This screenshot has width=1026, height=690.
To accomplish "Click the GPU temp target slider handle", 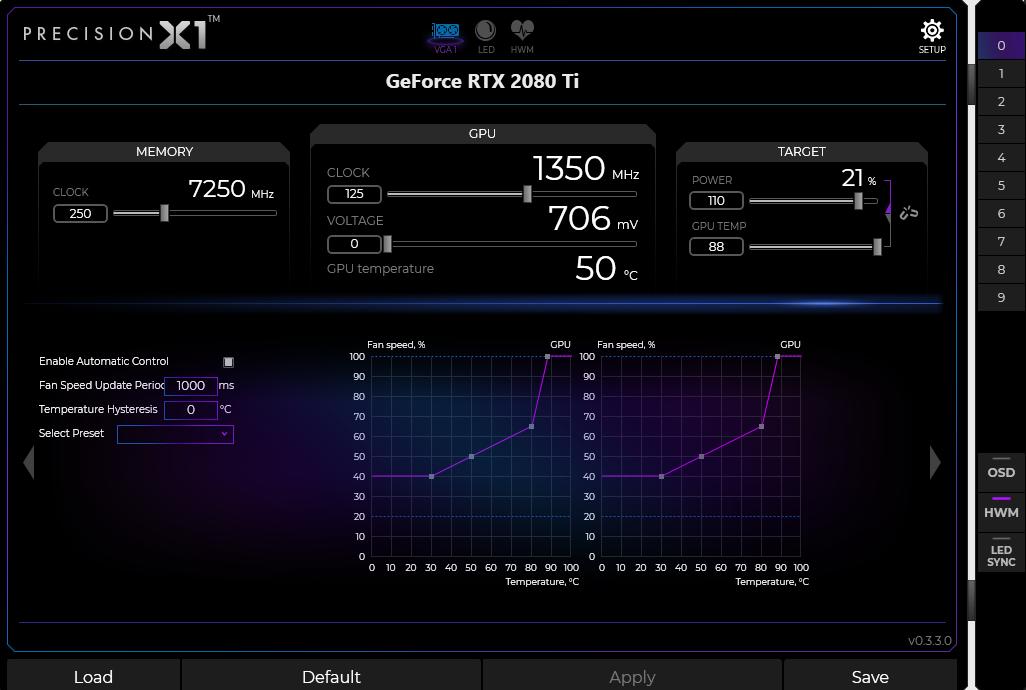I will pos(877,247).
